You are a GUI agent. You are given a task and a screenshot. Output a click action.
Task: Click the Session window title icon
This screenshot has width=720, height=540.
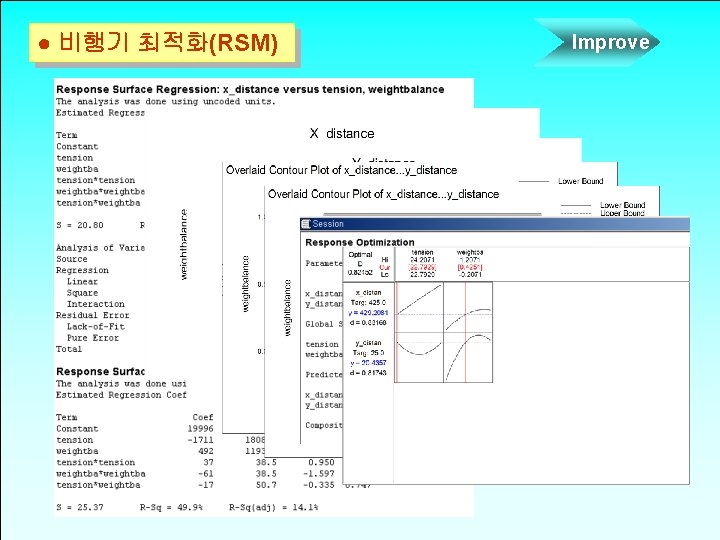click(x=306, y=224)
